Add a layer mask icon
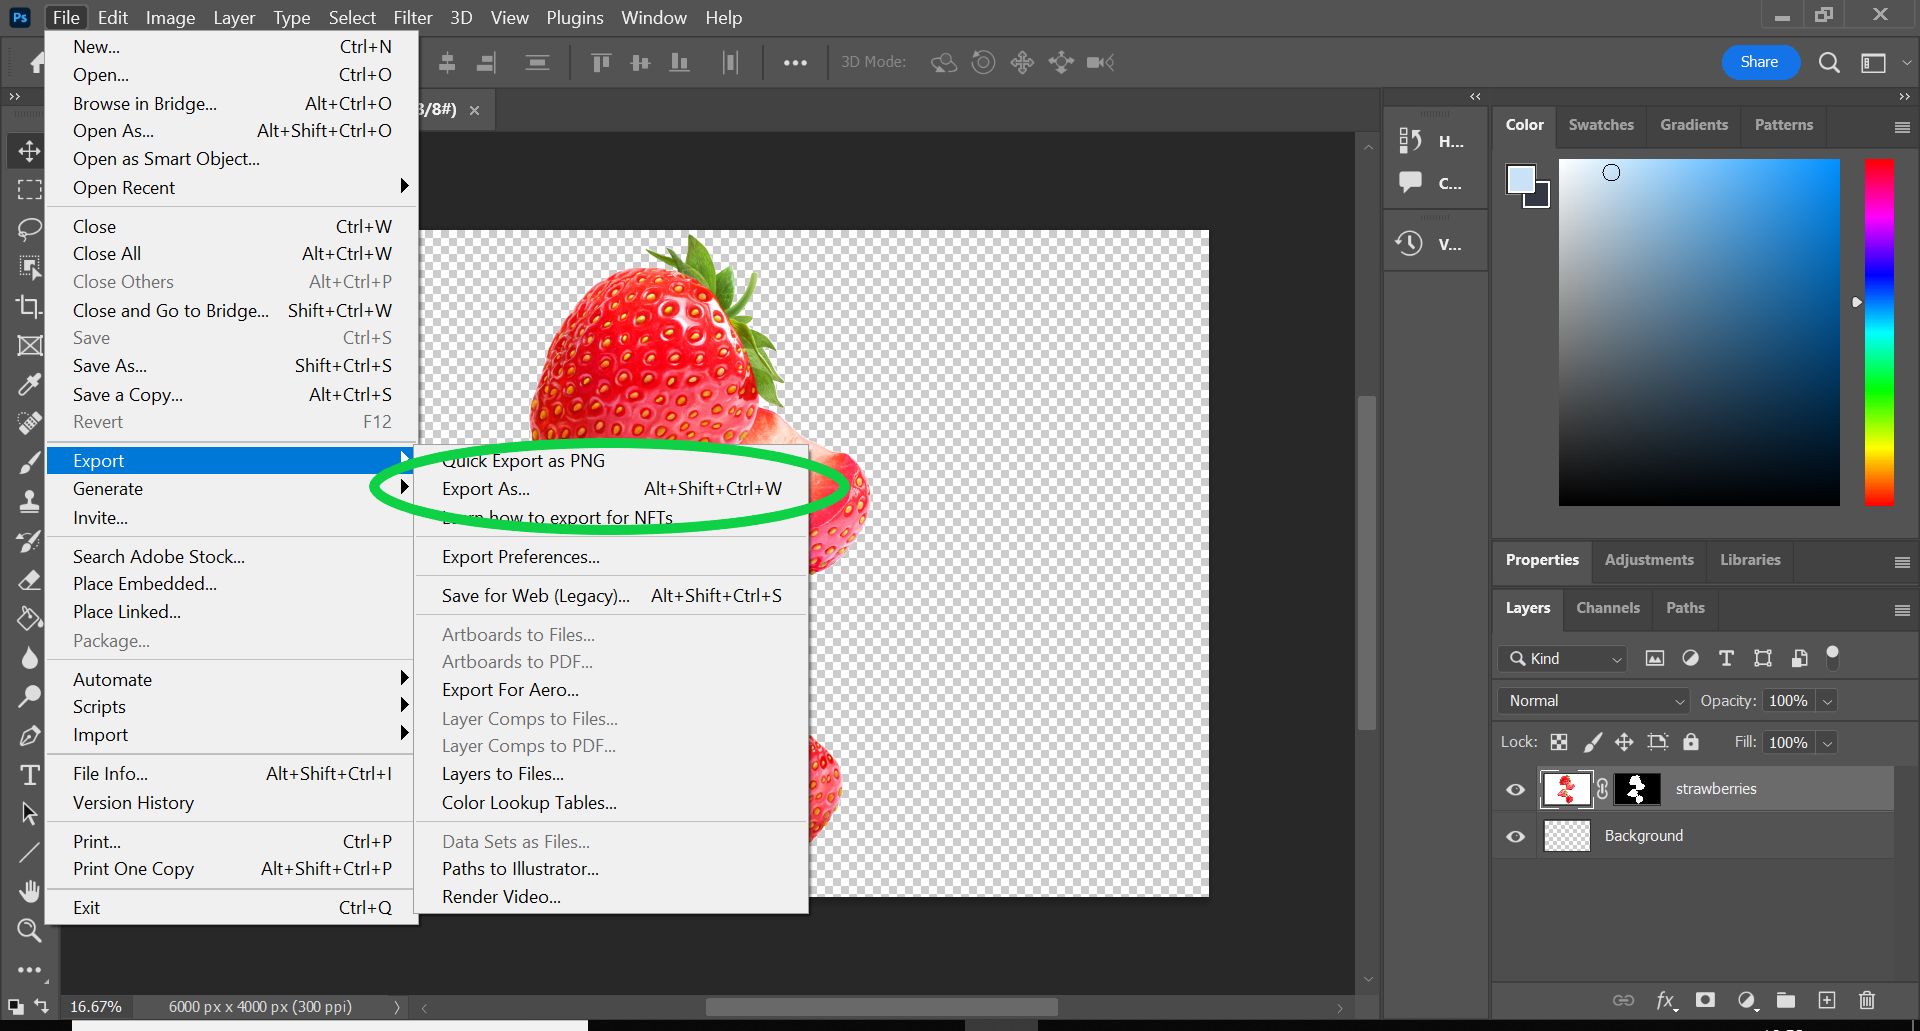This screenshot has height=1031, width=1920. [x=1705, y=1000]
